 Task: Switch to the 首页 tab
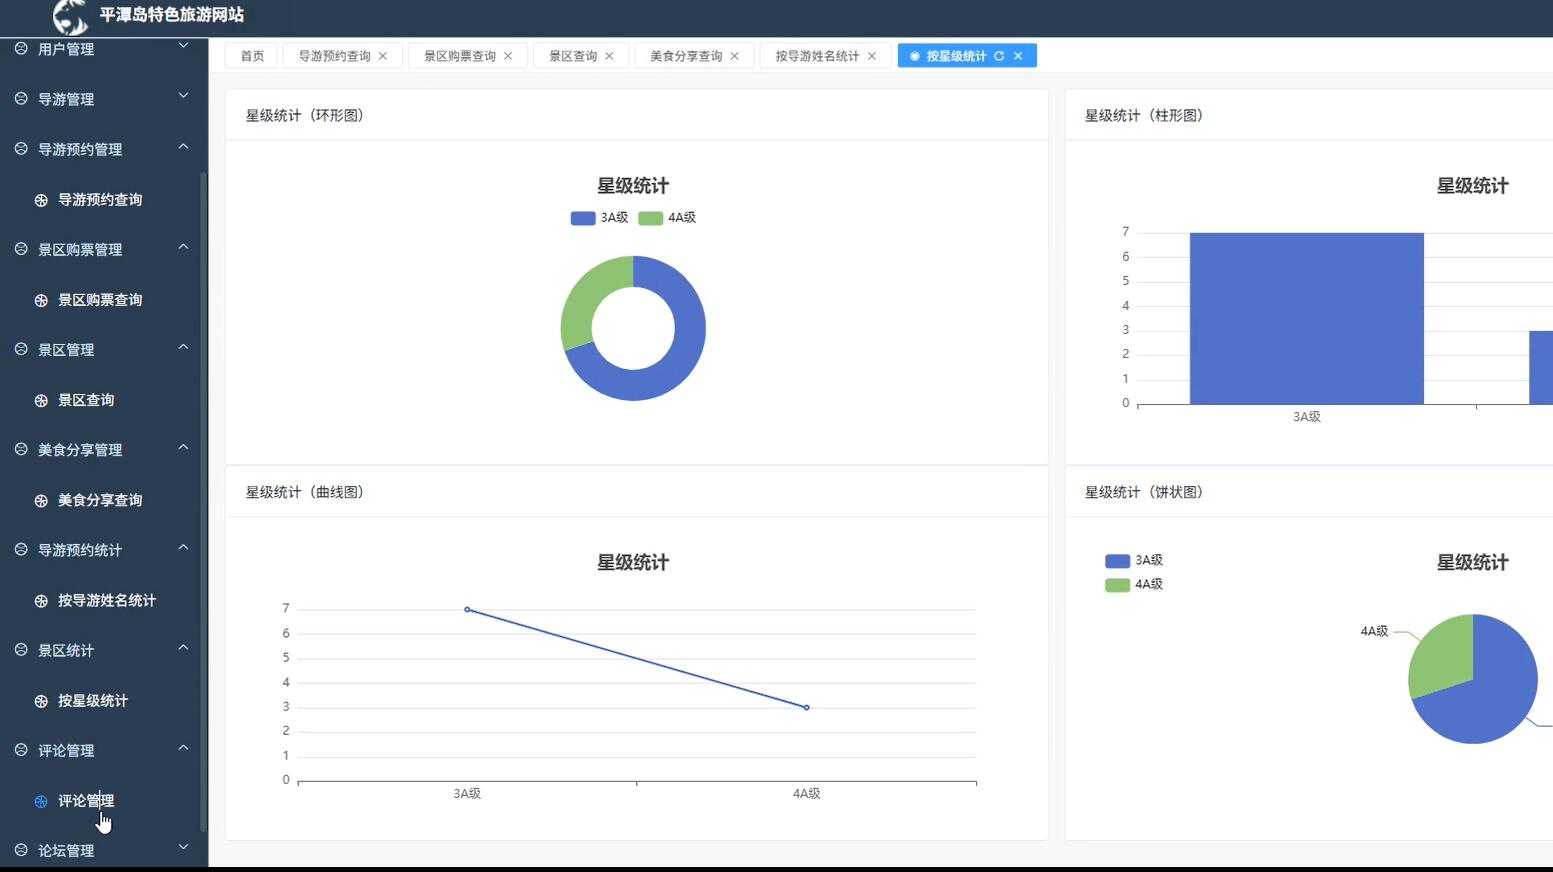click(x=252, y=56)
